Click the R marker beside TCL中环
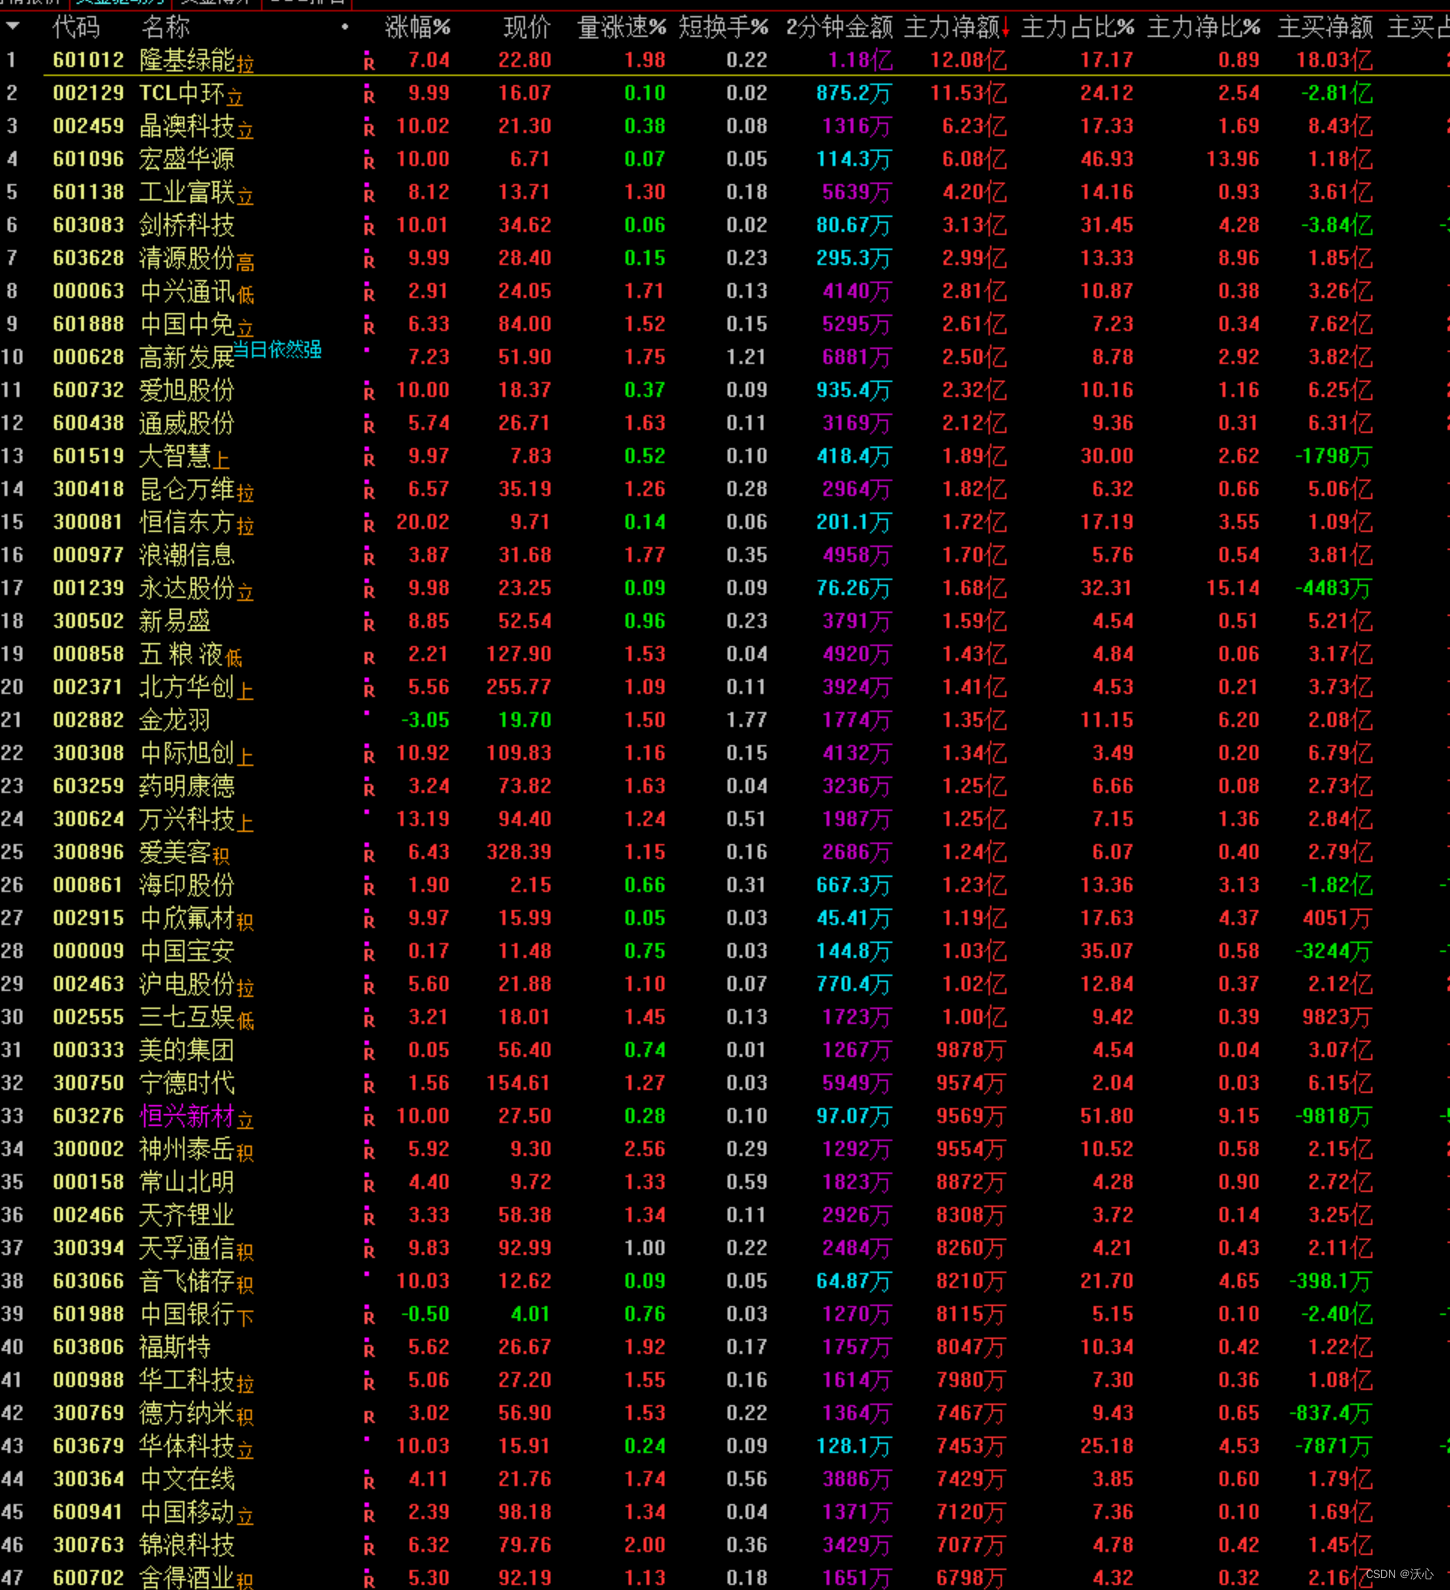Viewport: 1450px width, 1590px height. [369, 95]
